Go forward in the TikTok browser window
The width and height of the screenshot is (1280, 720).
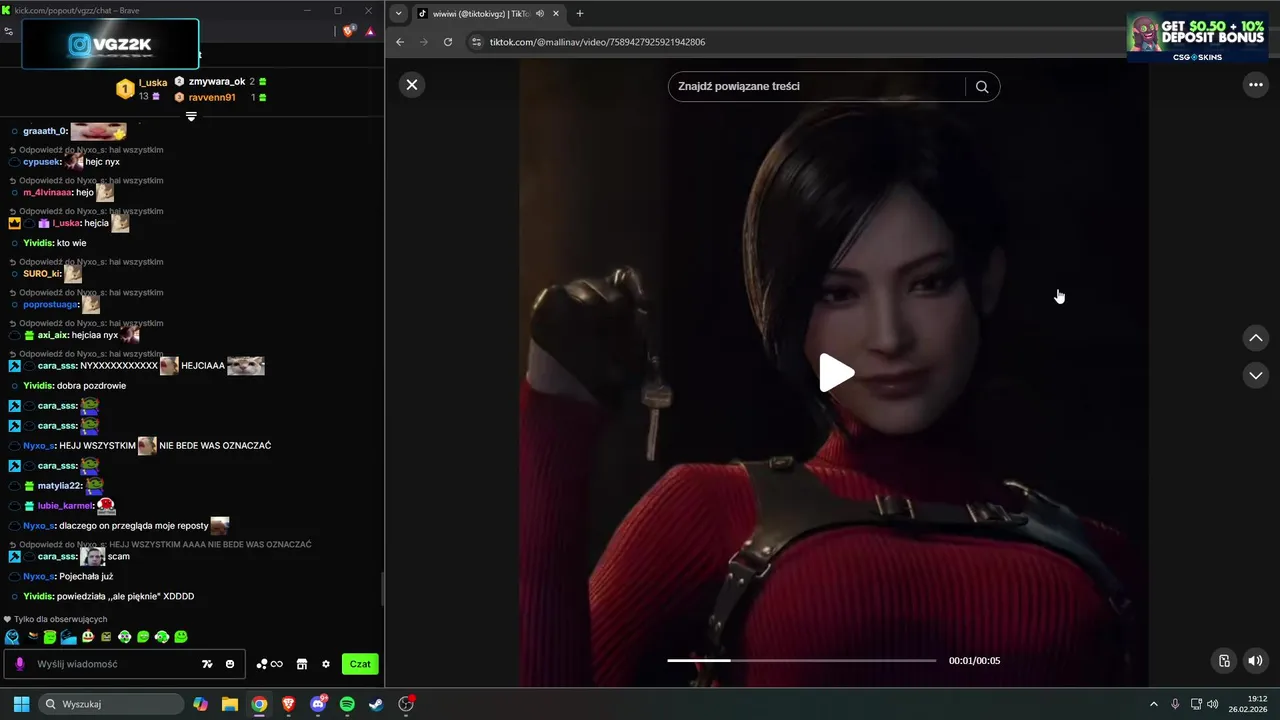(424, 42)
